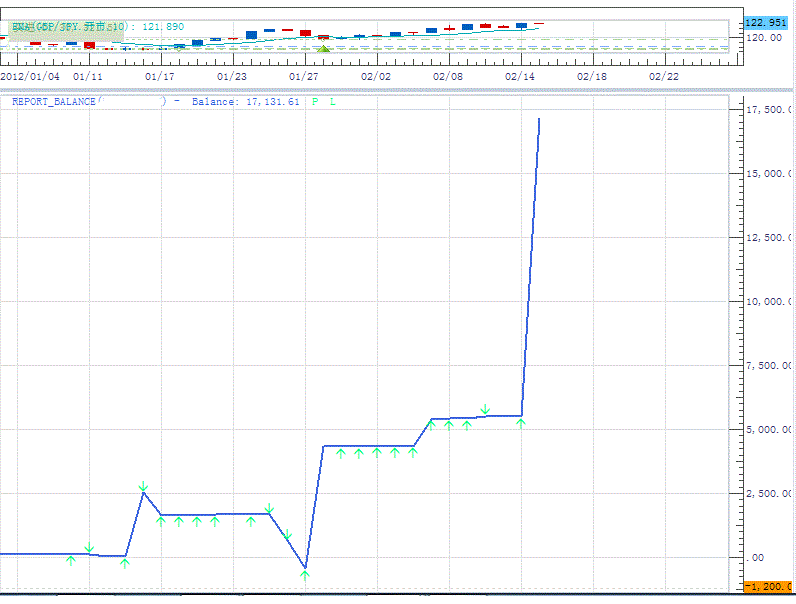This screenshot has width=796, height=604.
Task: Click the Balance 17,131.61 value text
Action: pos(245,102)
